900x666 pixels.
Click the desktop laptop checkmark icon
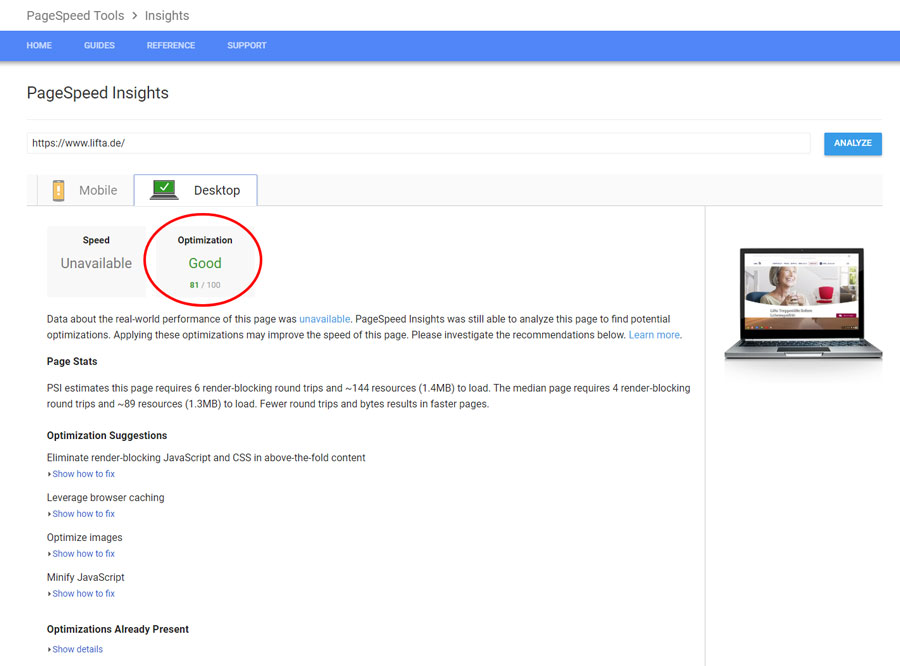[164, 189]
